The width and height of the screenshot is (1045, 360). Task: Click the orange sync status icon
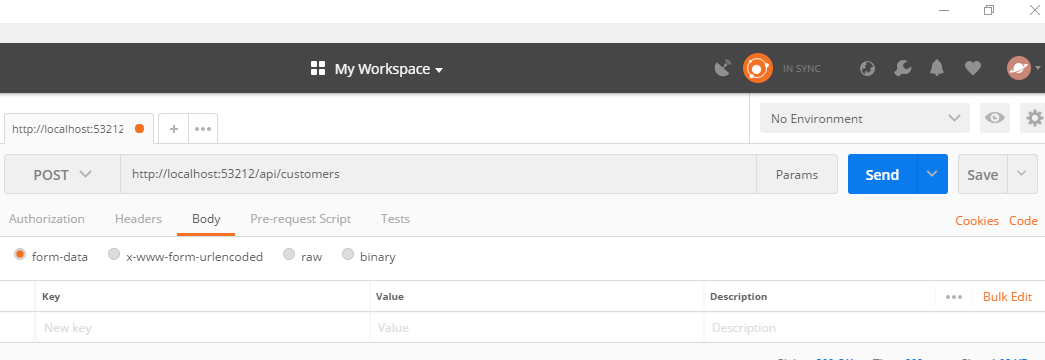click(x=758, y=68)
